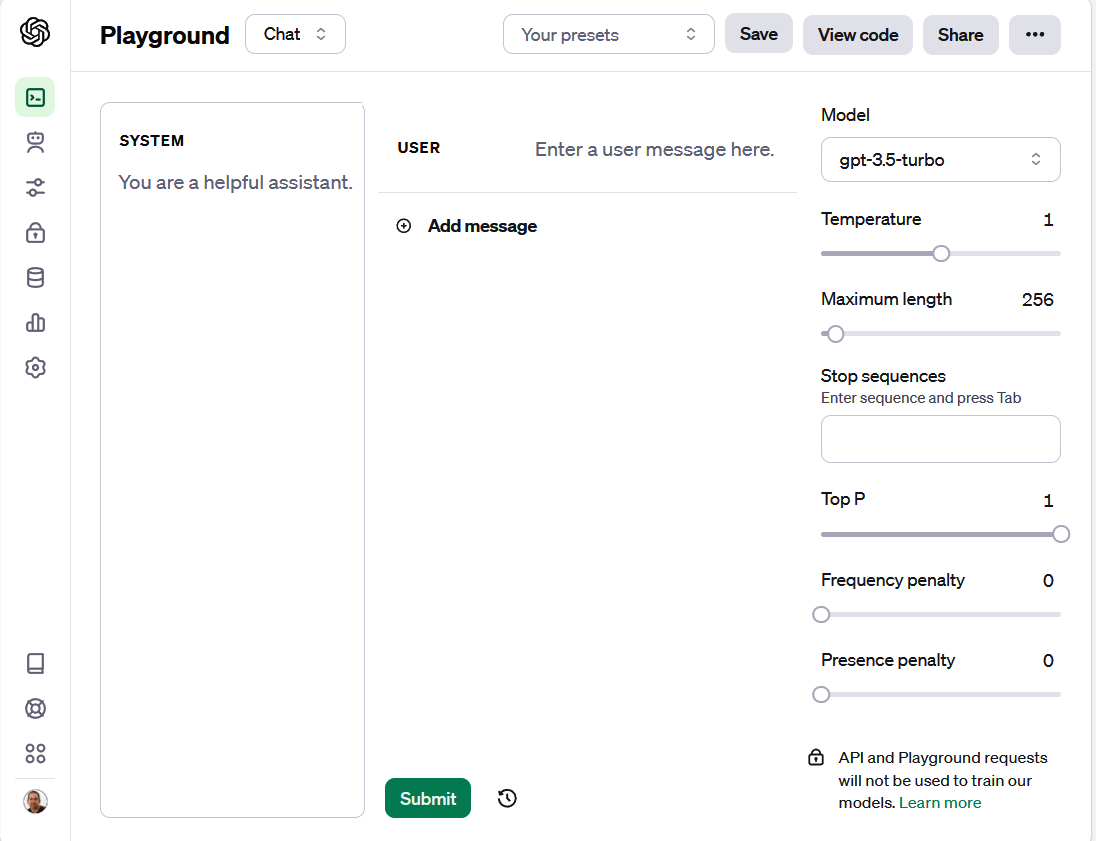Open the Storage database icon in sidebar

click(x=35, y=278)
